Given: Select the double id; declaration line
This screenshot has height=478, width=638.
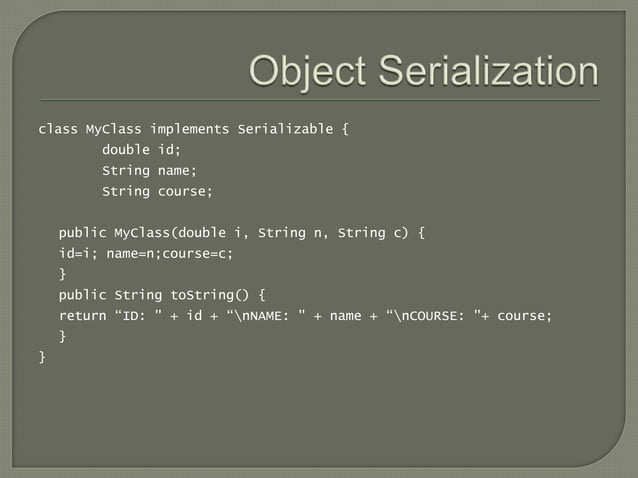Looking at the screenshot, I should pyautogui.click(x=141, y=150).
